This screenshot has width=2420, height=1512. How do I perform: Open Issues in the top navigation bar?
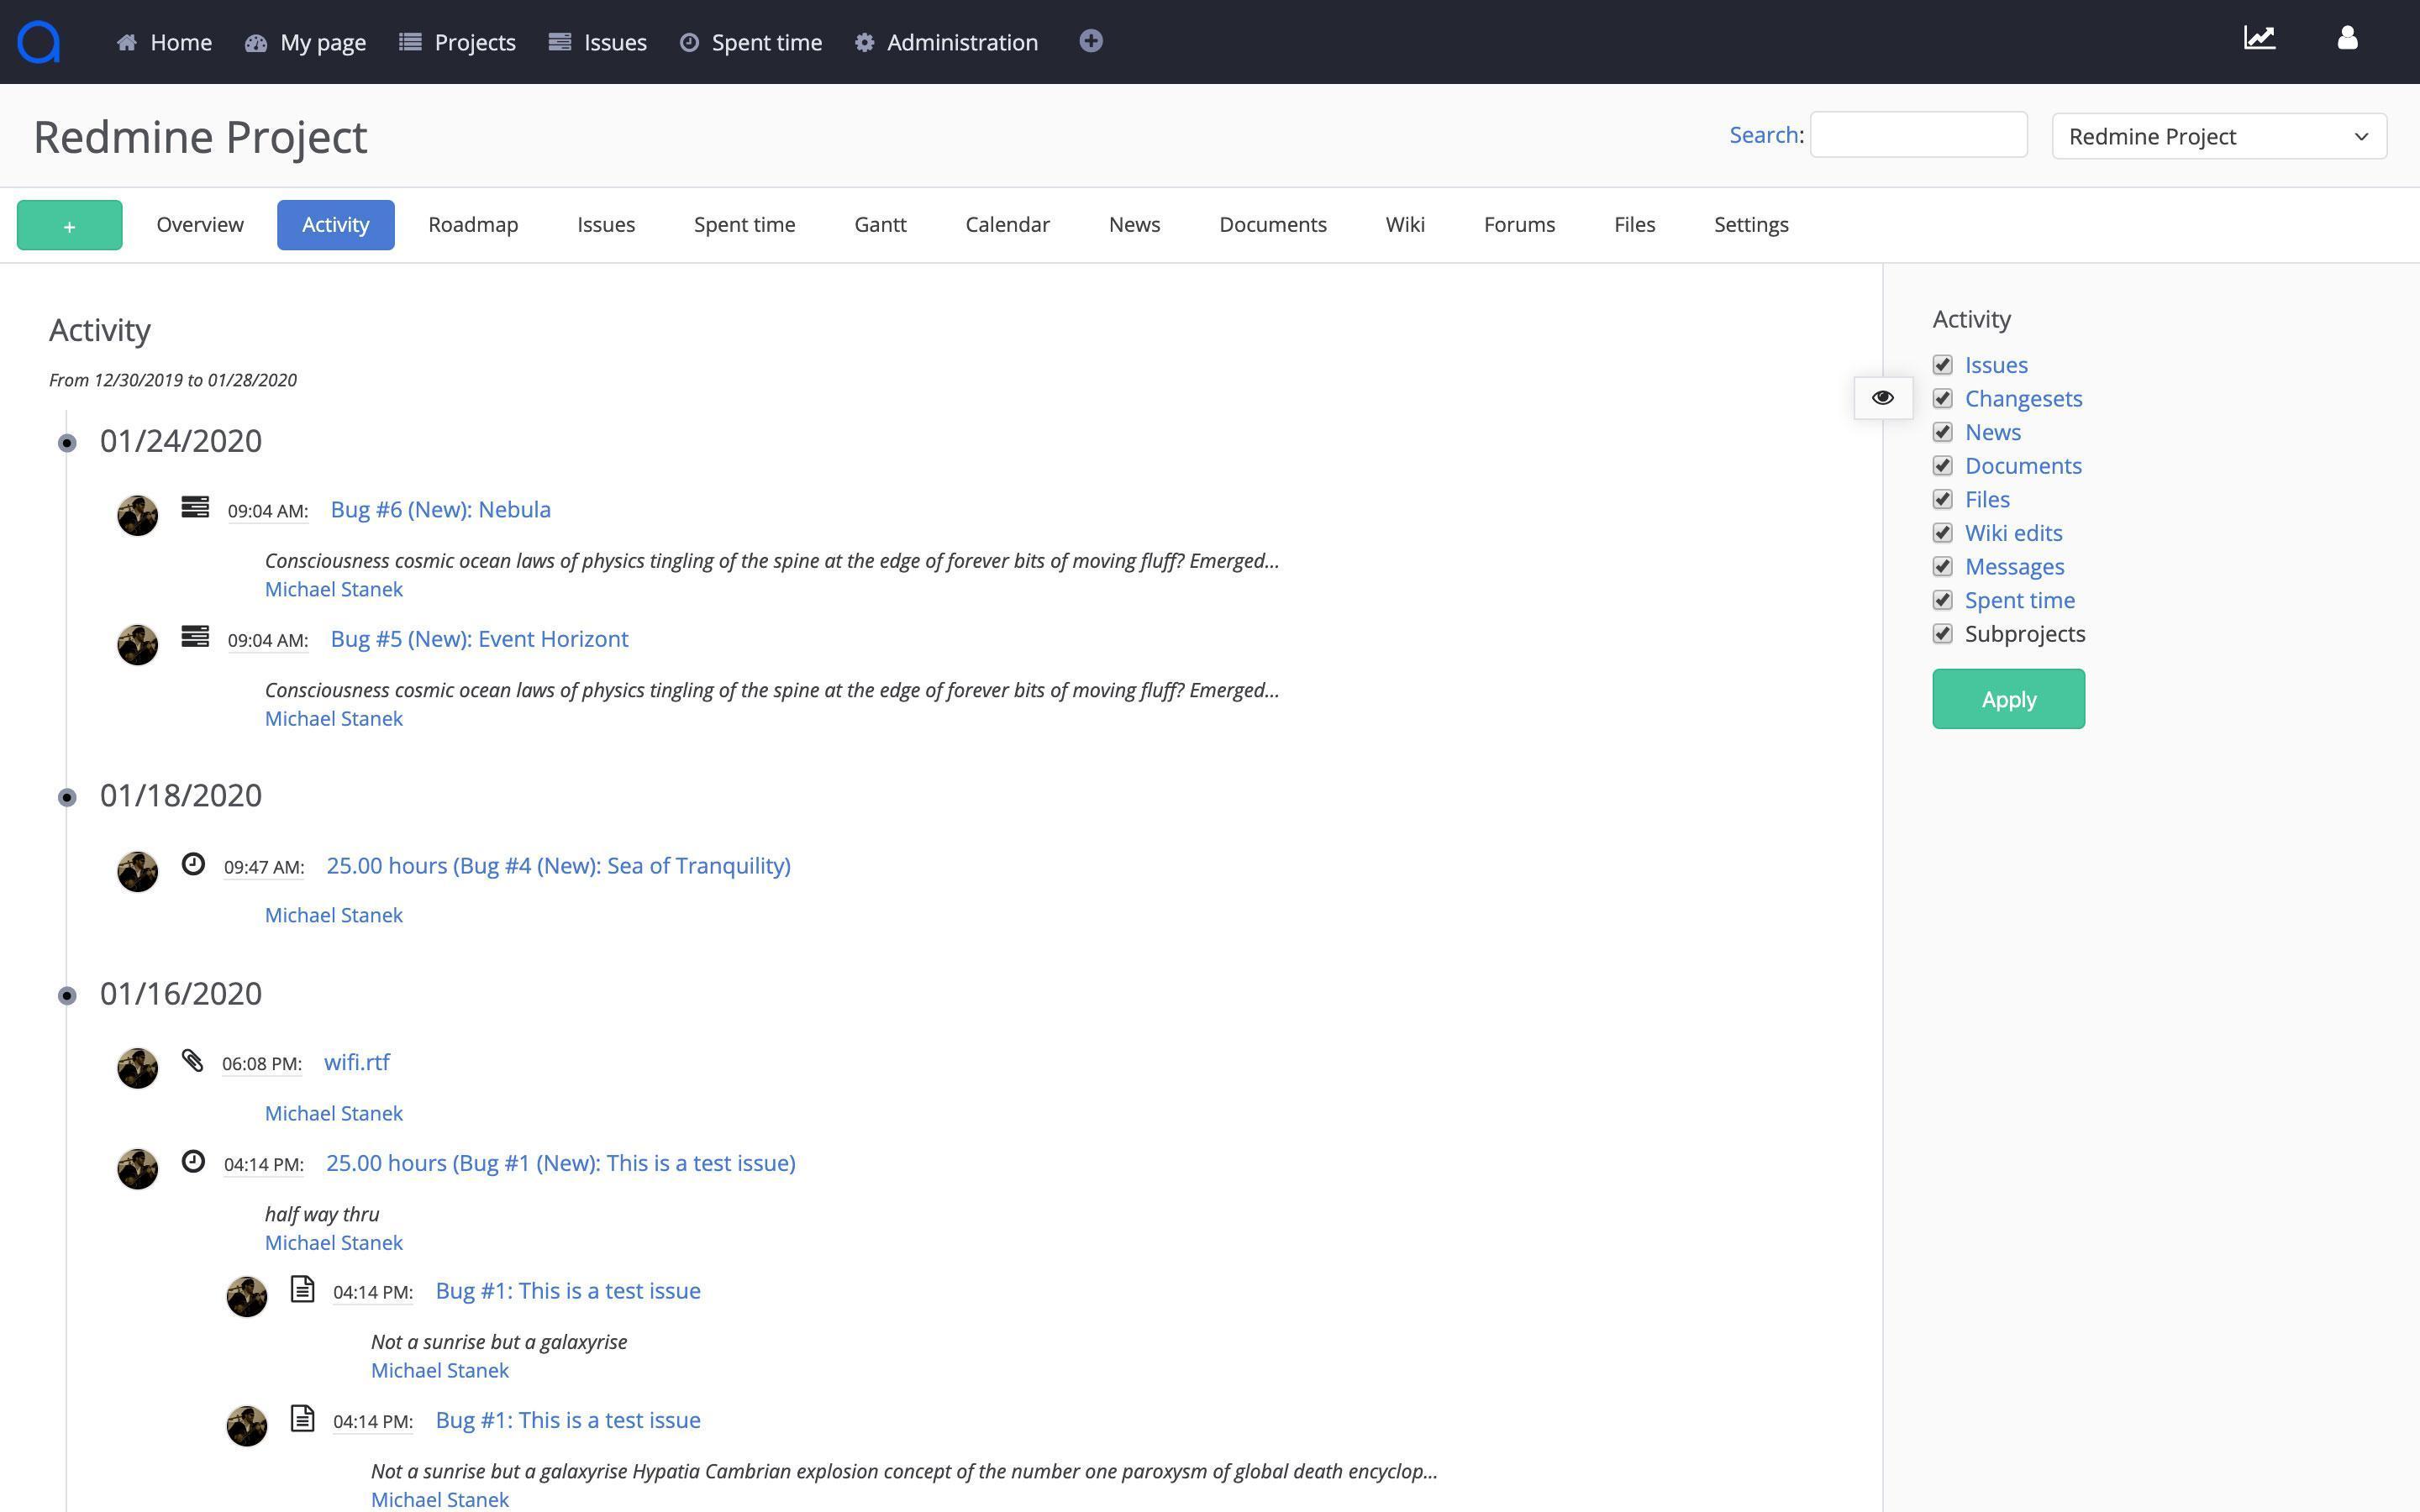pos(598,42)
